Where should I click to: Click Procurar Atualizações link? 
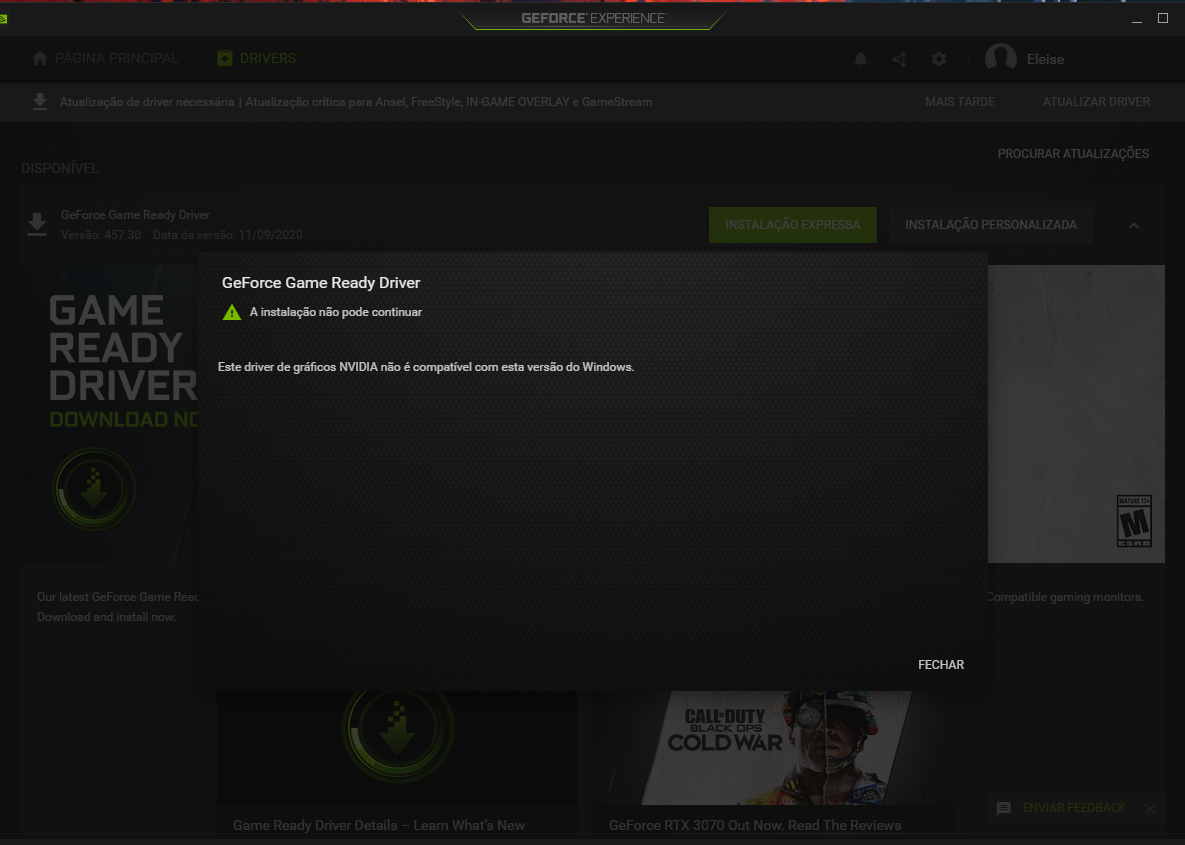(1072, 153)
